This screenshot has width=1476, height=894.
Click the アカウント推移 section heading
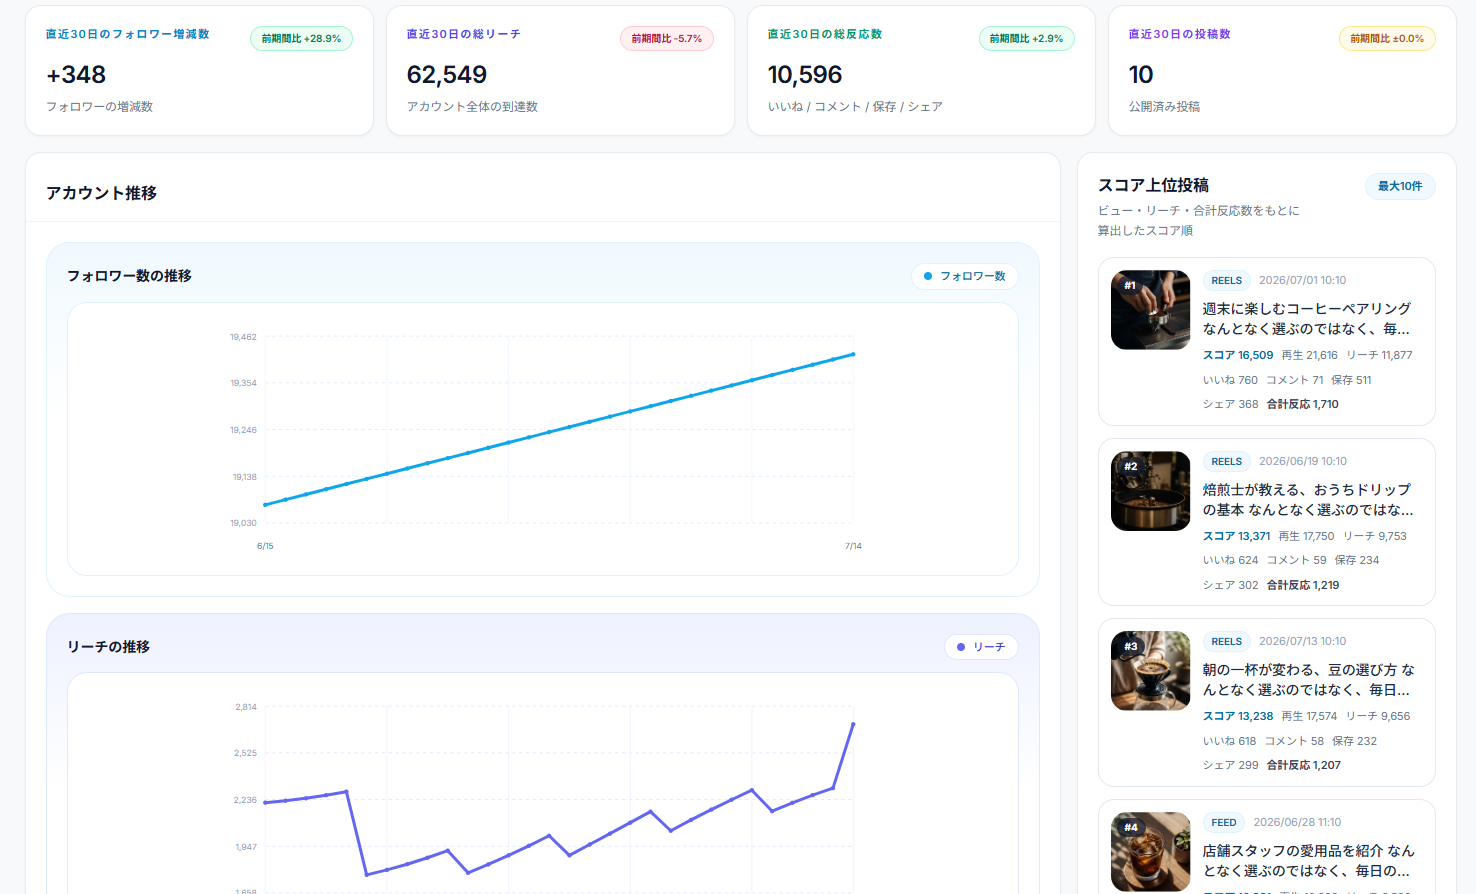tap(101, 193)
